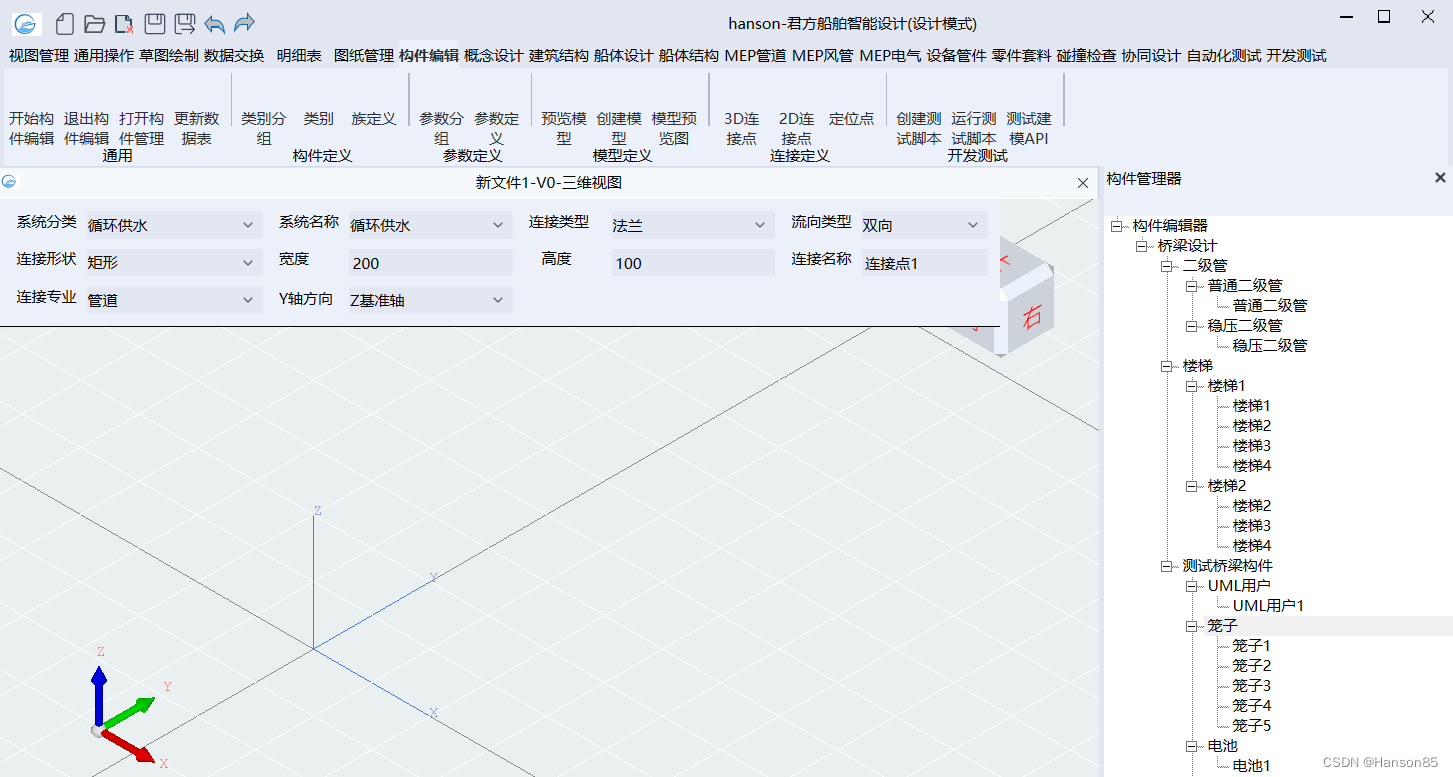Click 打开构件管理 button
This screenshot has width=1453, height=777.
(142, 128)
